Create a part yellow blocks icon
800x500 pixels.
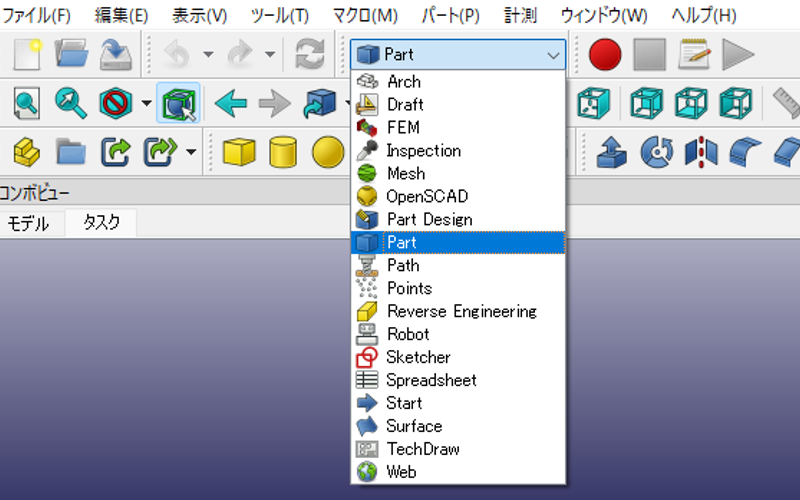(x=27, y=152)
